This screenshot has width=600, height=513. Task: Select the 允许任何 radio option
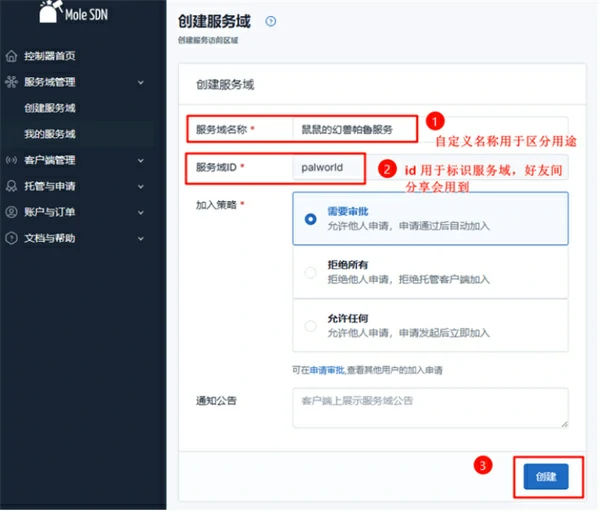[x=310, y=326]
